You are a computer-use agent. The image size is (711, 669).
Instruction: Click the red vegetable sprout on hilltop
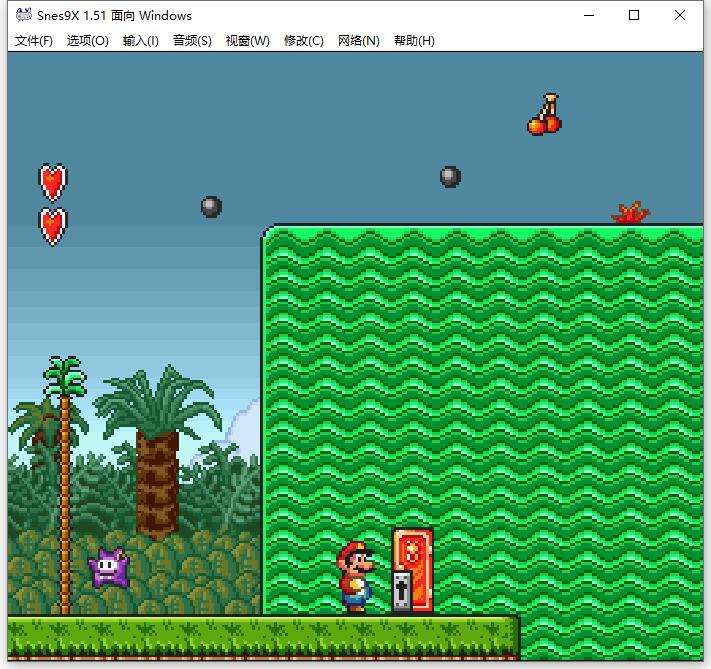630,213
